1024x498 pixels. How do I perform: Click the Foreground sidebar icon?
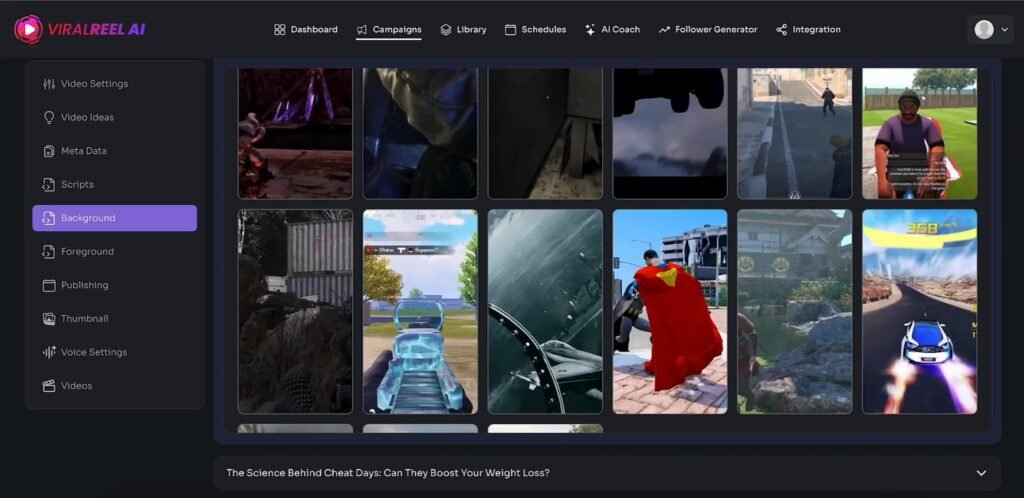click(49, 251)
